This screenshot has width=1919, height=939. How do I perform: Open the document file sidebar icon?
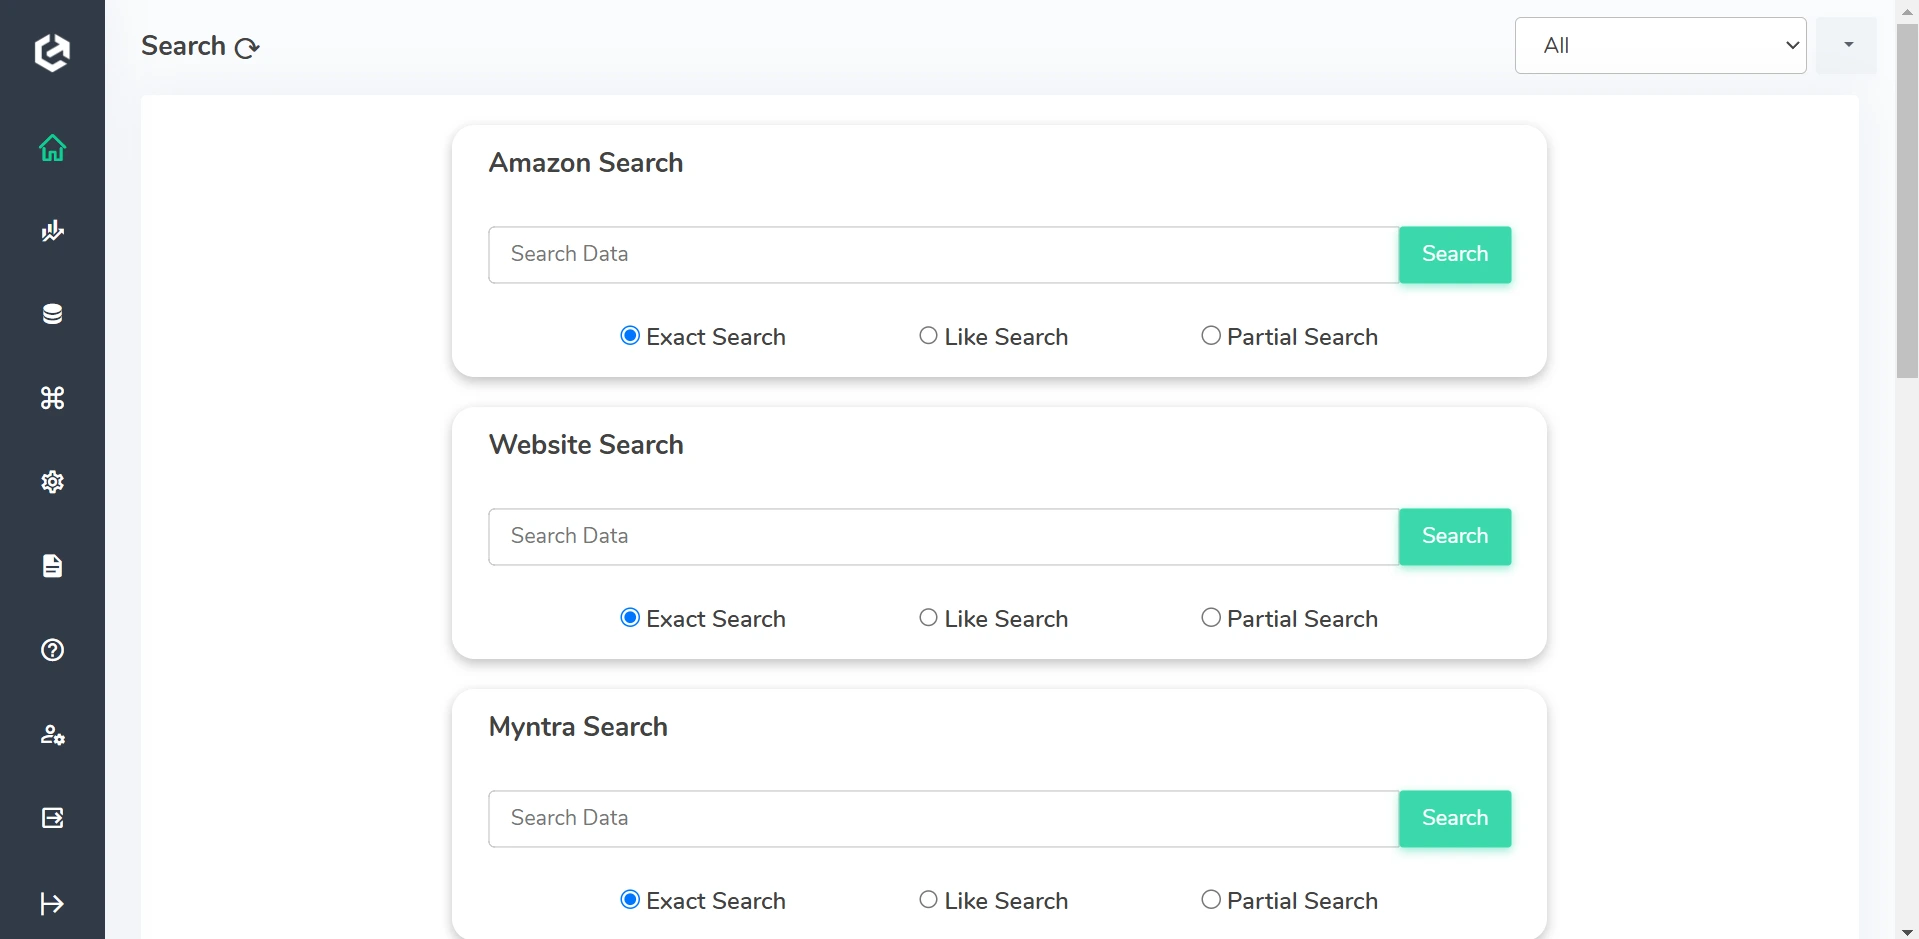[x=52, y=566]
